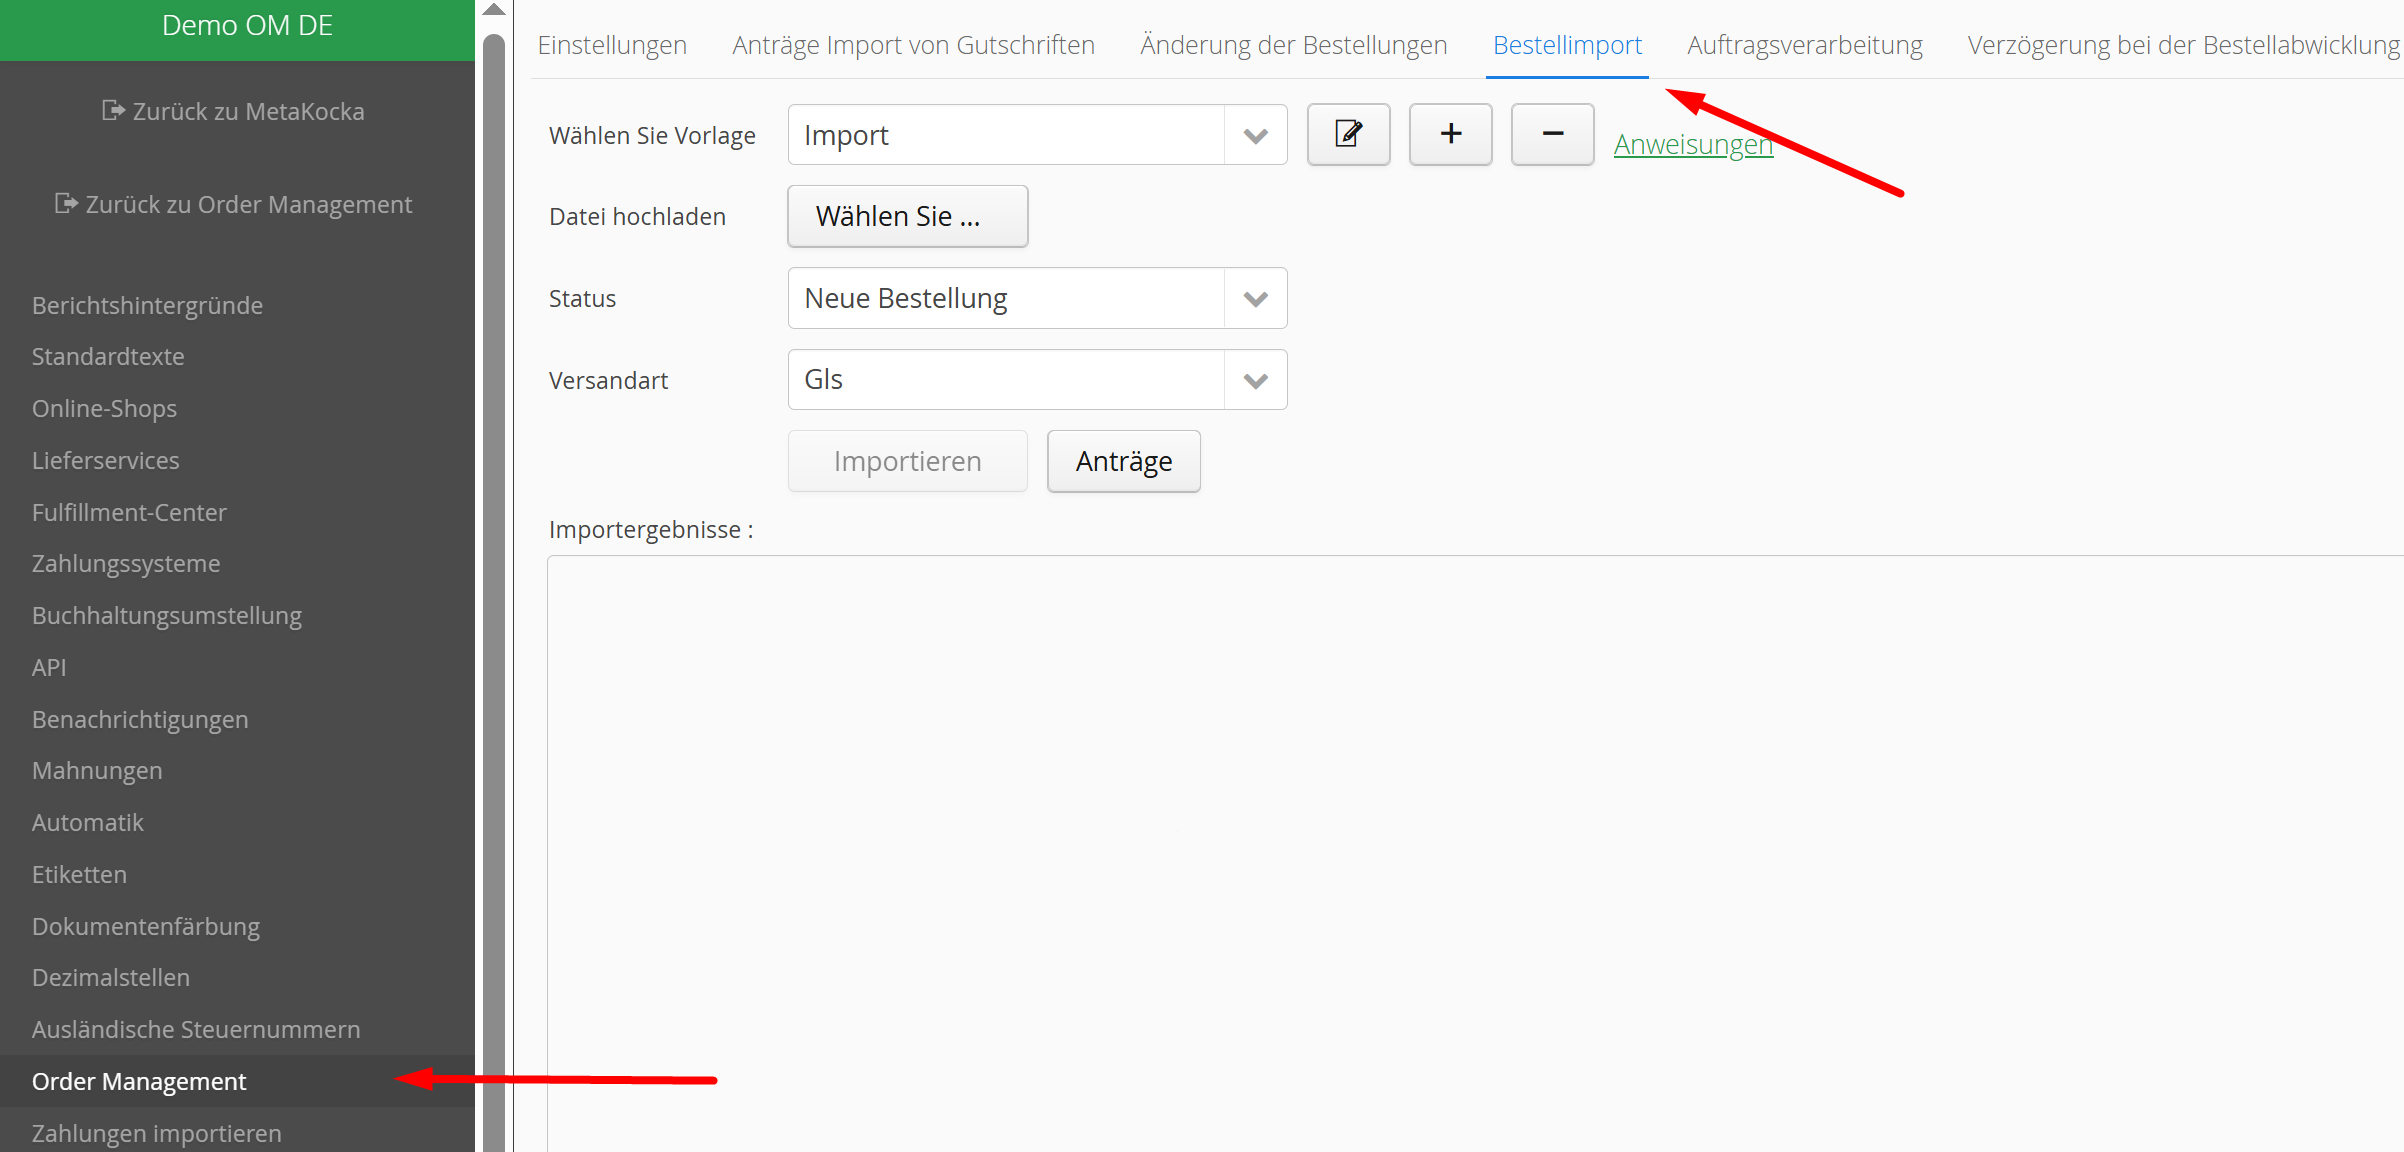The width and height of the screenshot is (2404, 1152).
Task: Open Online-Shops in the sidebar
Action: click(104, 408)
